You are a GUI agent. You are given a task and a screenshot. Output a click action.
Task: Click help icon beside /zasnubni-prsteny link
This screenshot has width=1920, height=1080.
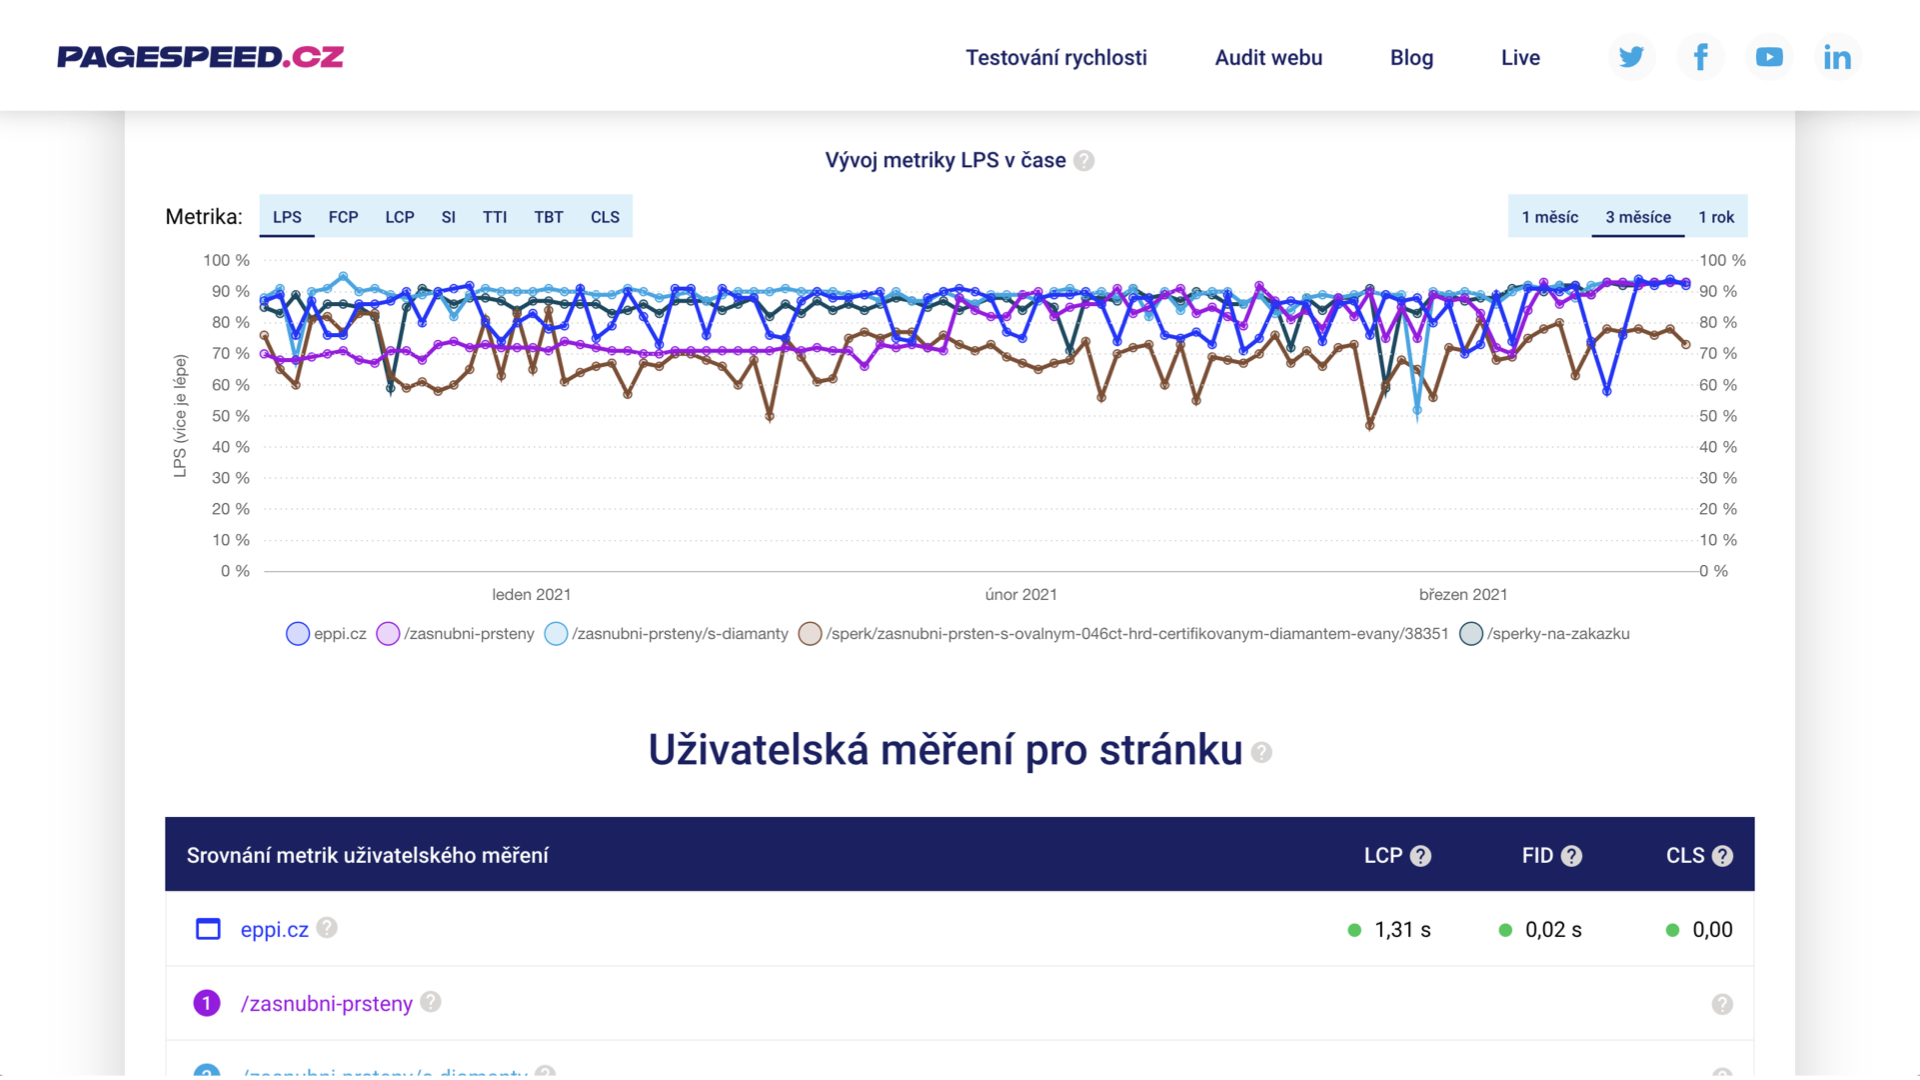431,1002
